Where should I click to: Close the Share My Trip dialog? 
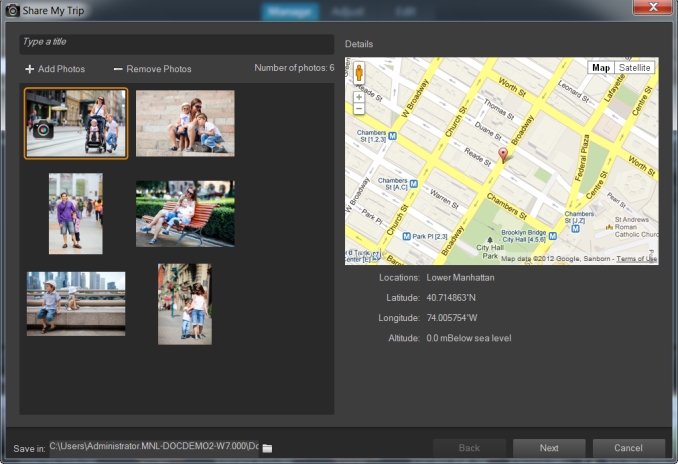653,8
